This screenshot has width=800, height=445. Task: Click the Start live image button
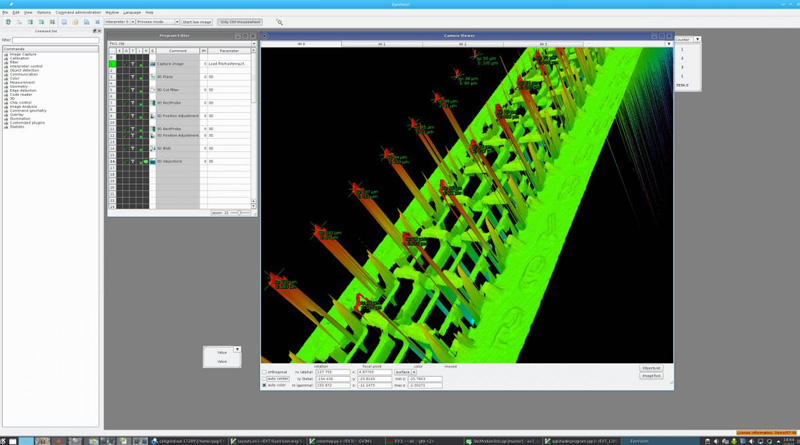196,21
